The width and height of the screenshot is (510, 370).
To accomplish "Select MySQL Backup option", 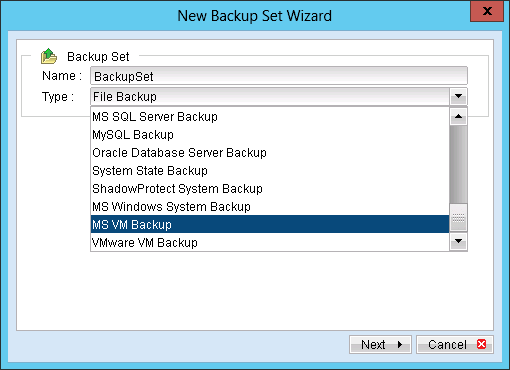I will point(270,135).
